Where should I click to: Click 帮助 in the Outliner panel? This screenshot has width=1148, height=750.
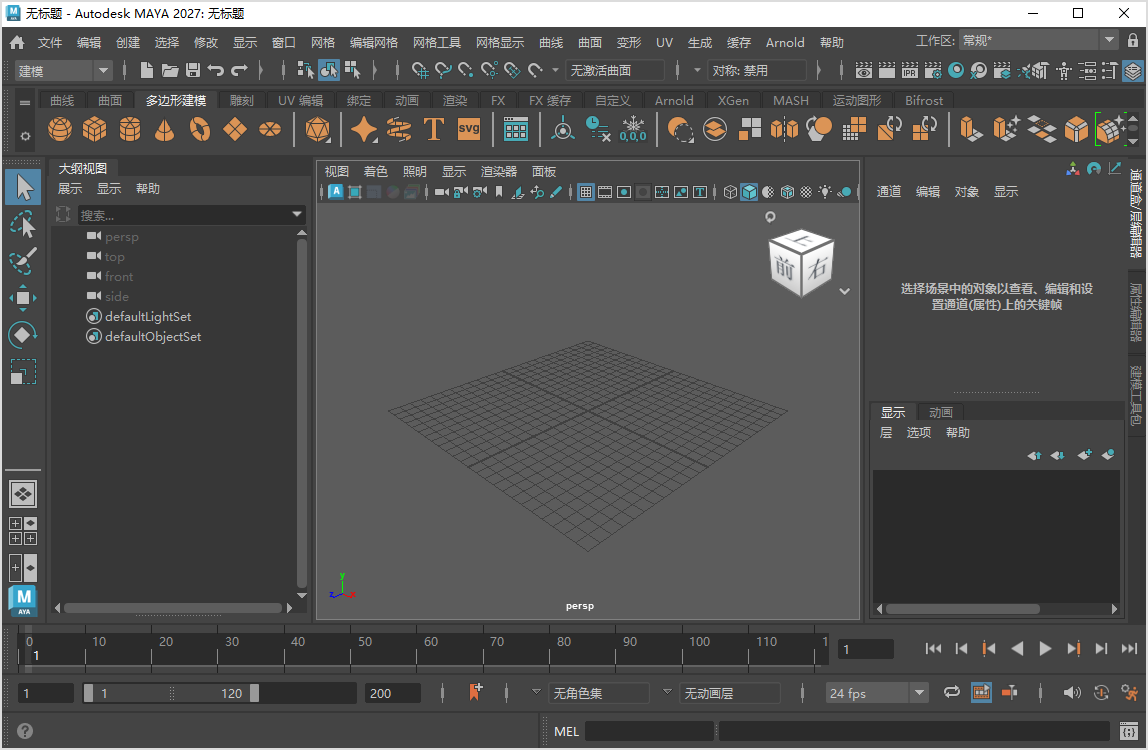click(x=148, y=188)
